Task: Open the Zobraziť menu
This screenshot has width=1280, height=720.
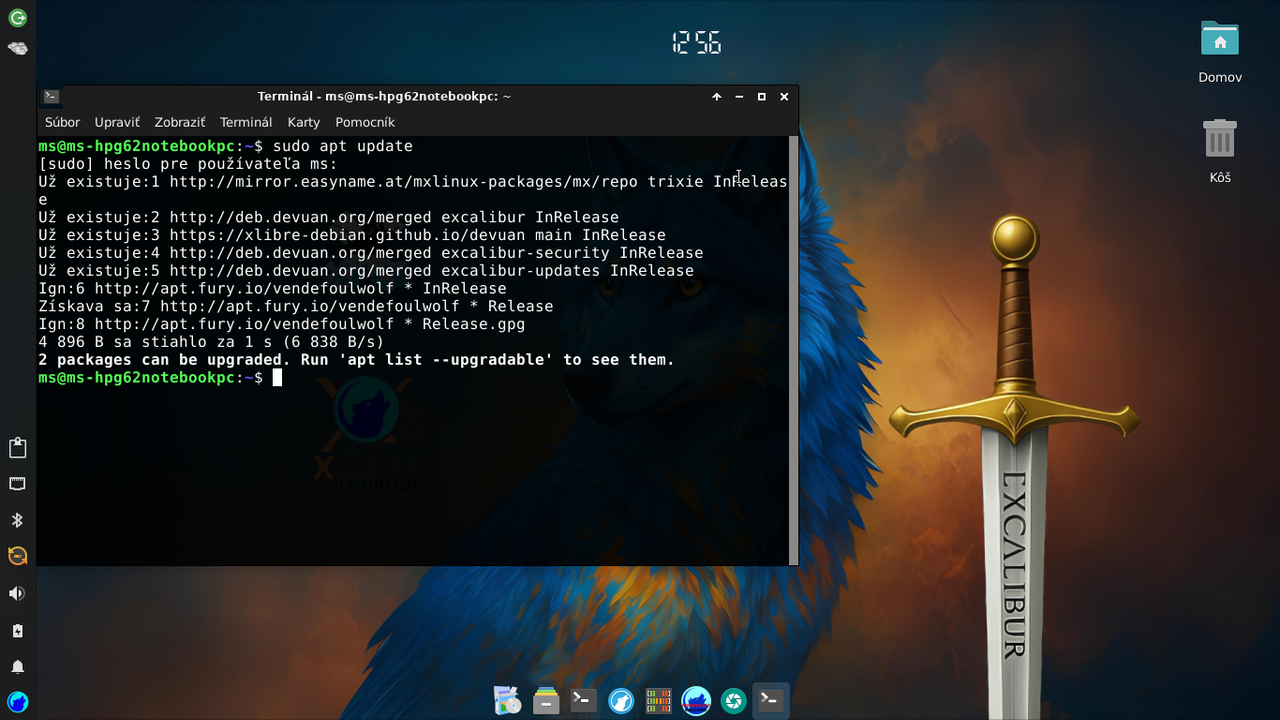Action: [180, 122]
